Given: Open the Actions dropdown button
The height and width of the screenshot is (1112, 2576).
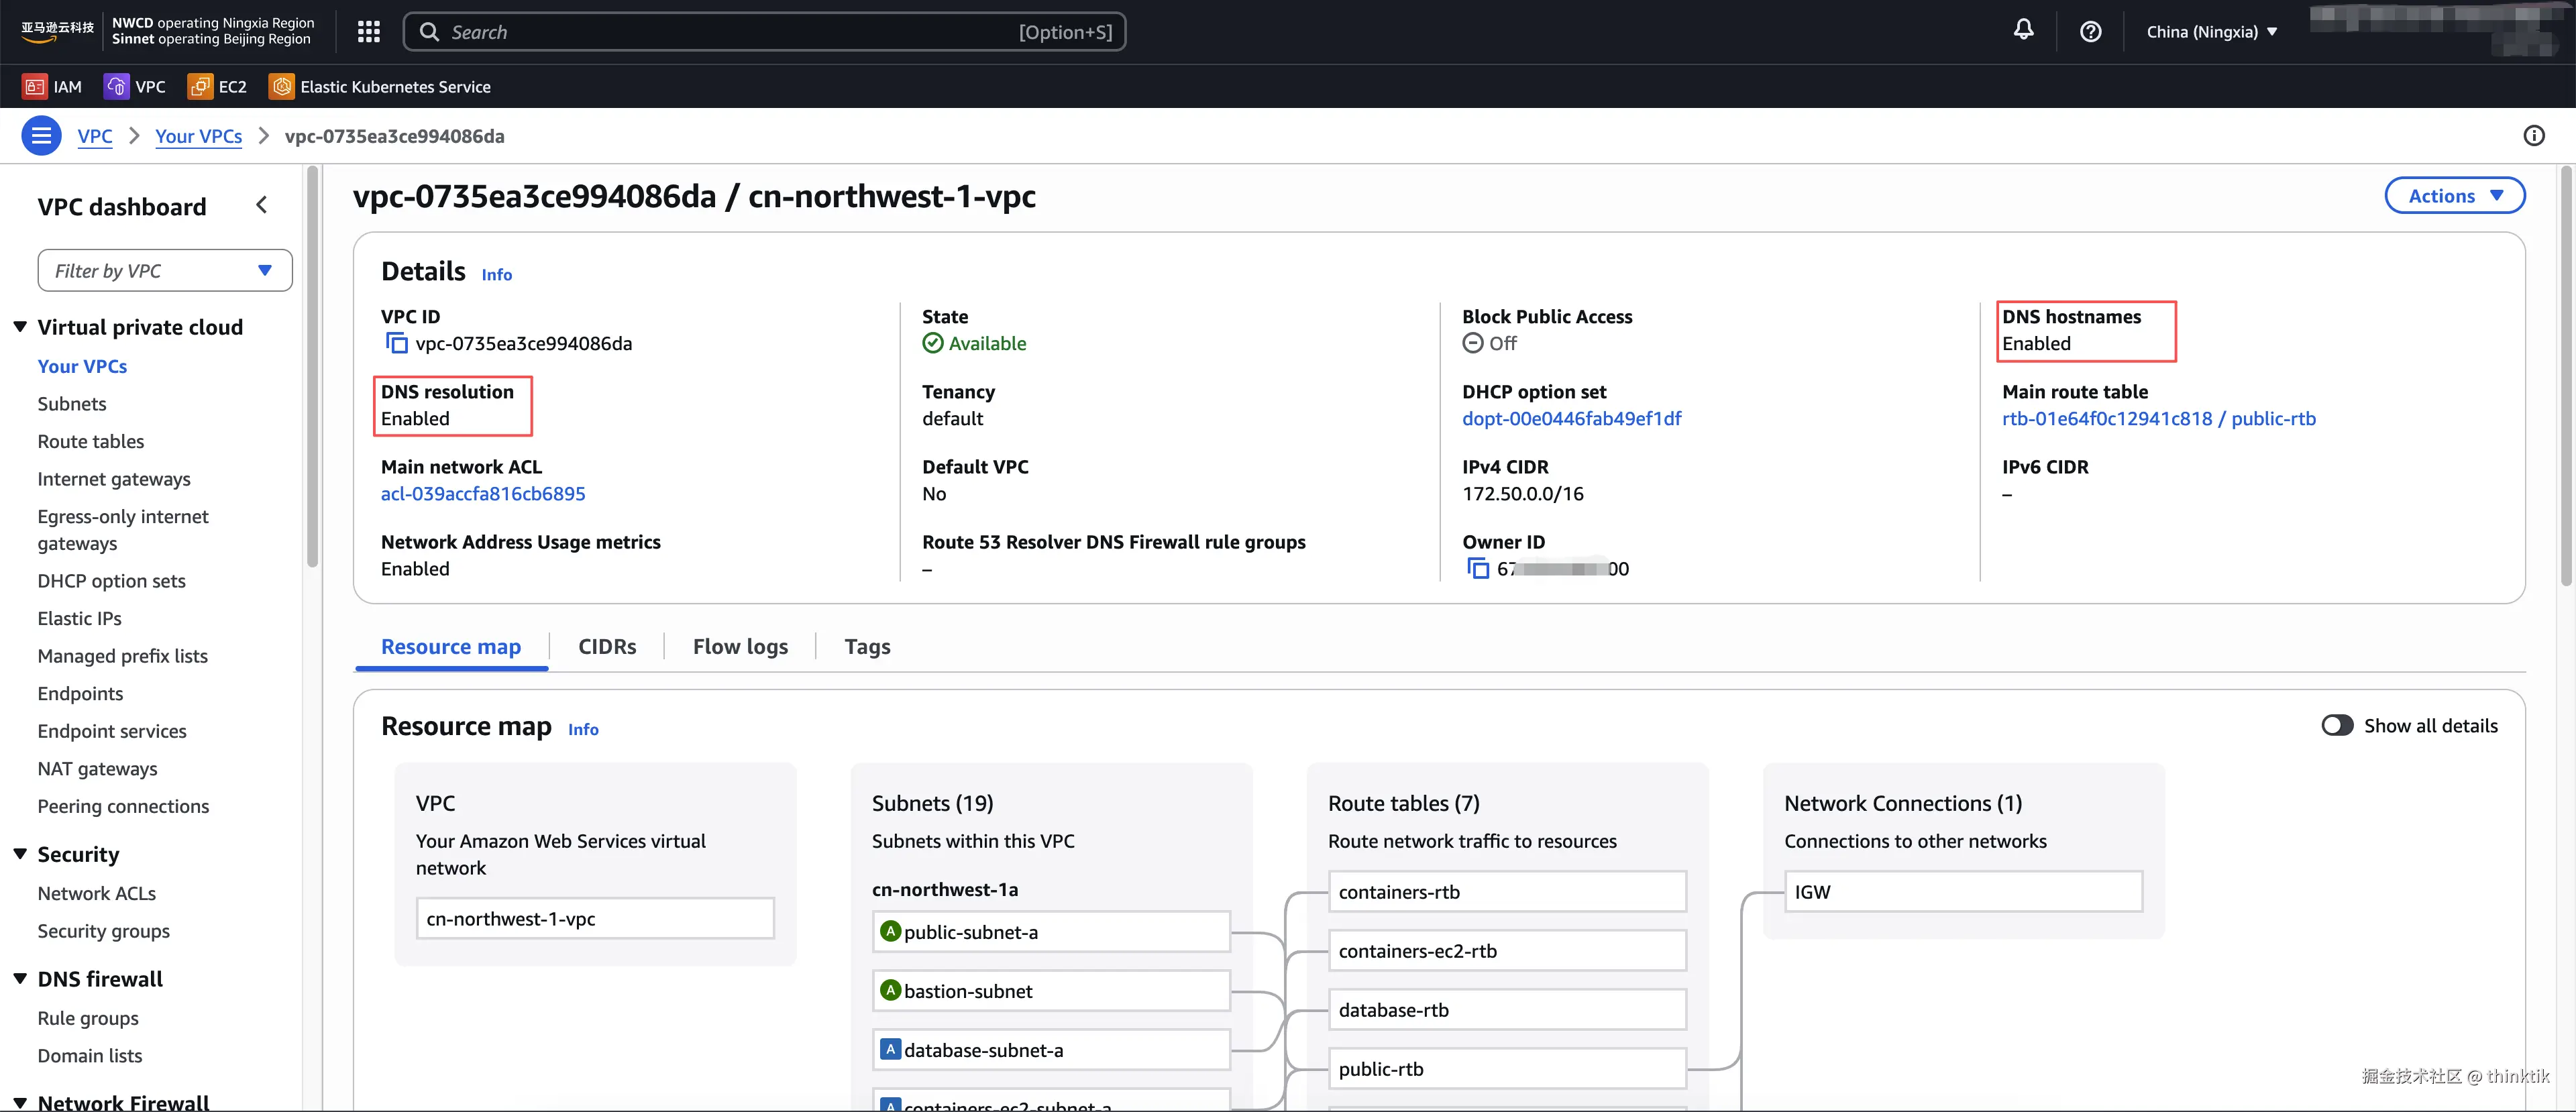Looking at the screenshot, I should click(2454, 196).
